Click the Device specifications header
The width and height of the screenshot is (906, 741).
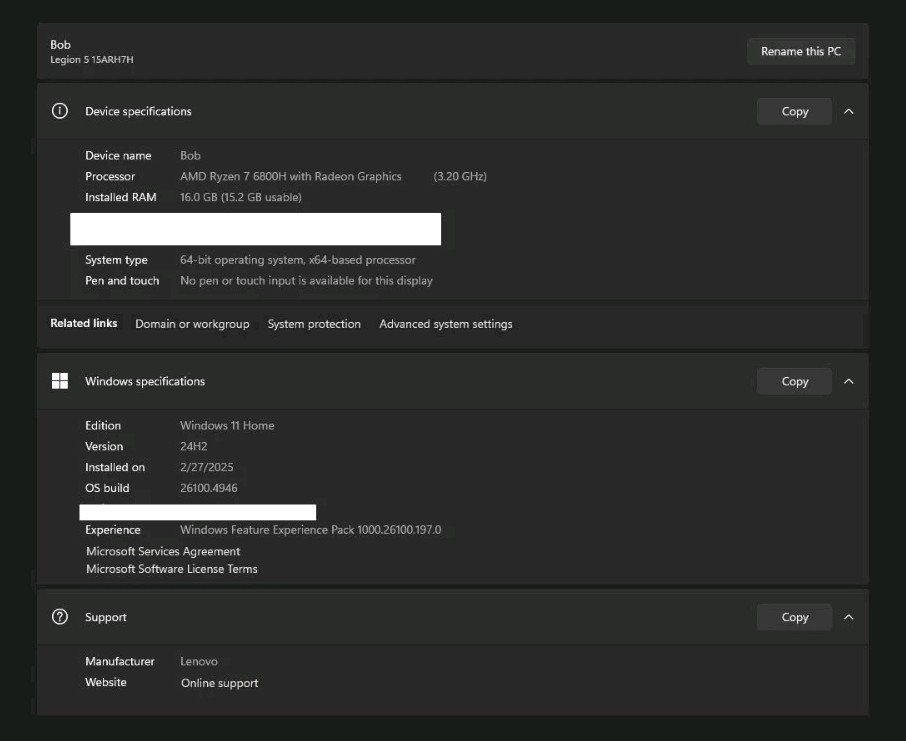138,111
